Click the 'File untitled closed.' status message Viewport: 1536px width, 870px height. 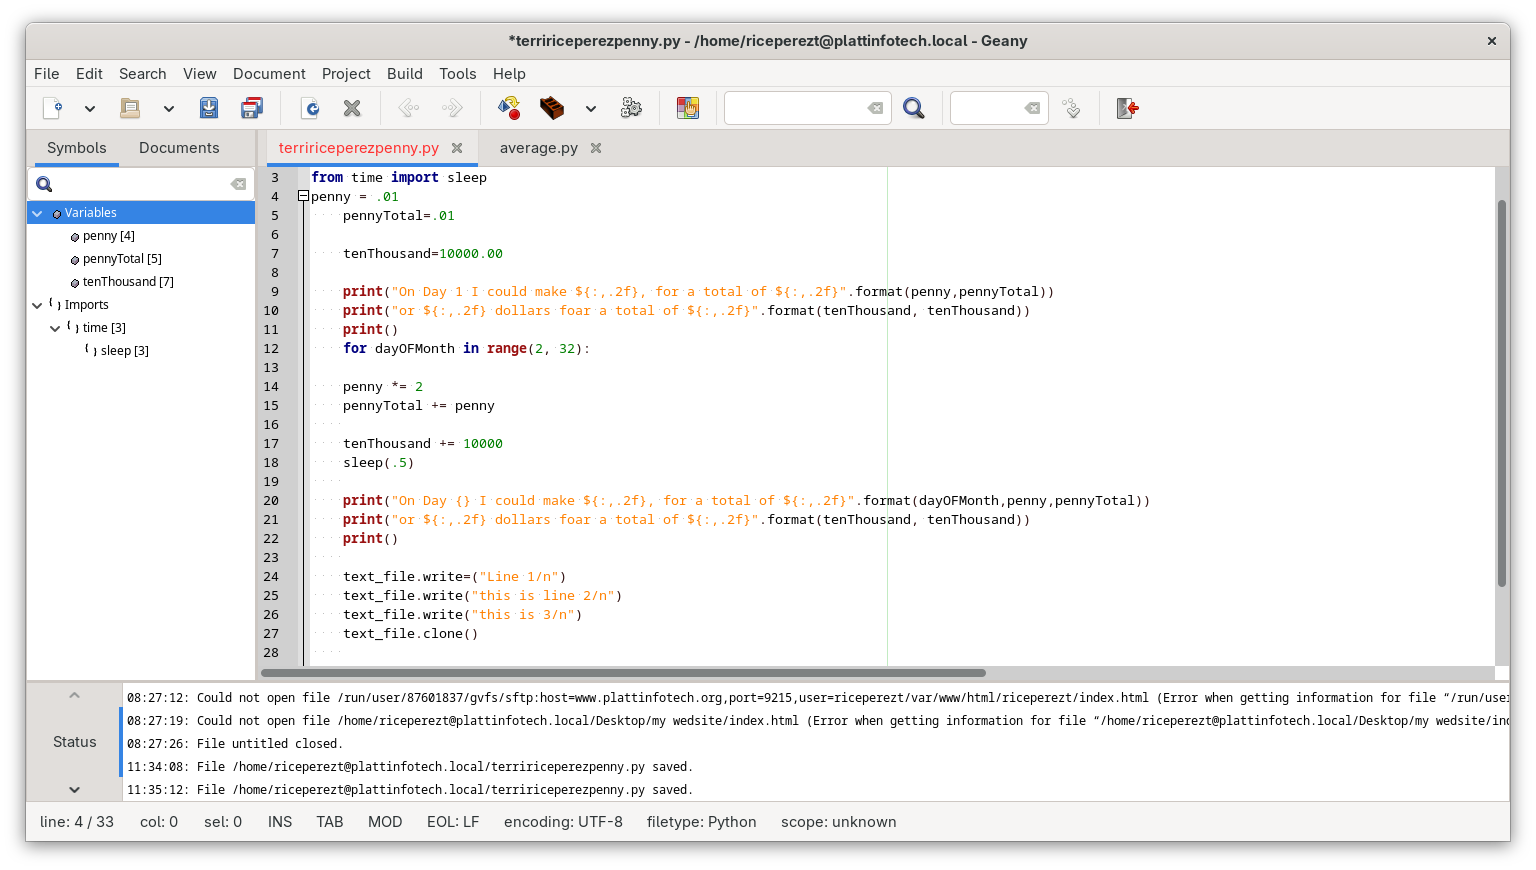pyautogui.click(x=235, y=744)
